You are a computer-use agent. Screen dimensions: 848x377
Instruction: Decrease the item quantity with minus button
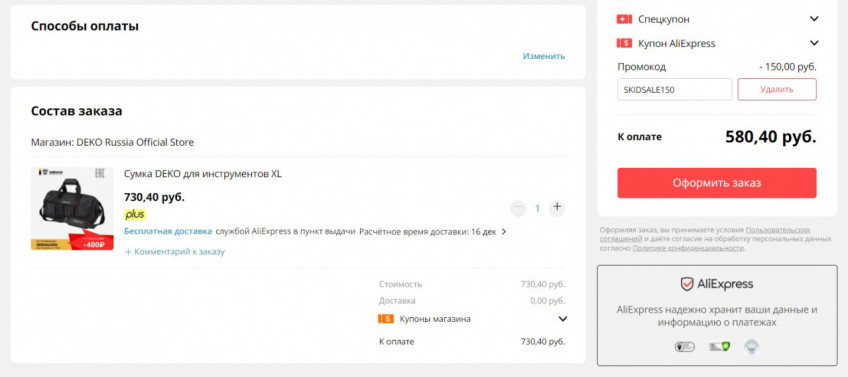518,208
